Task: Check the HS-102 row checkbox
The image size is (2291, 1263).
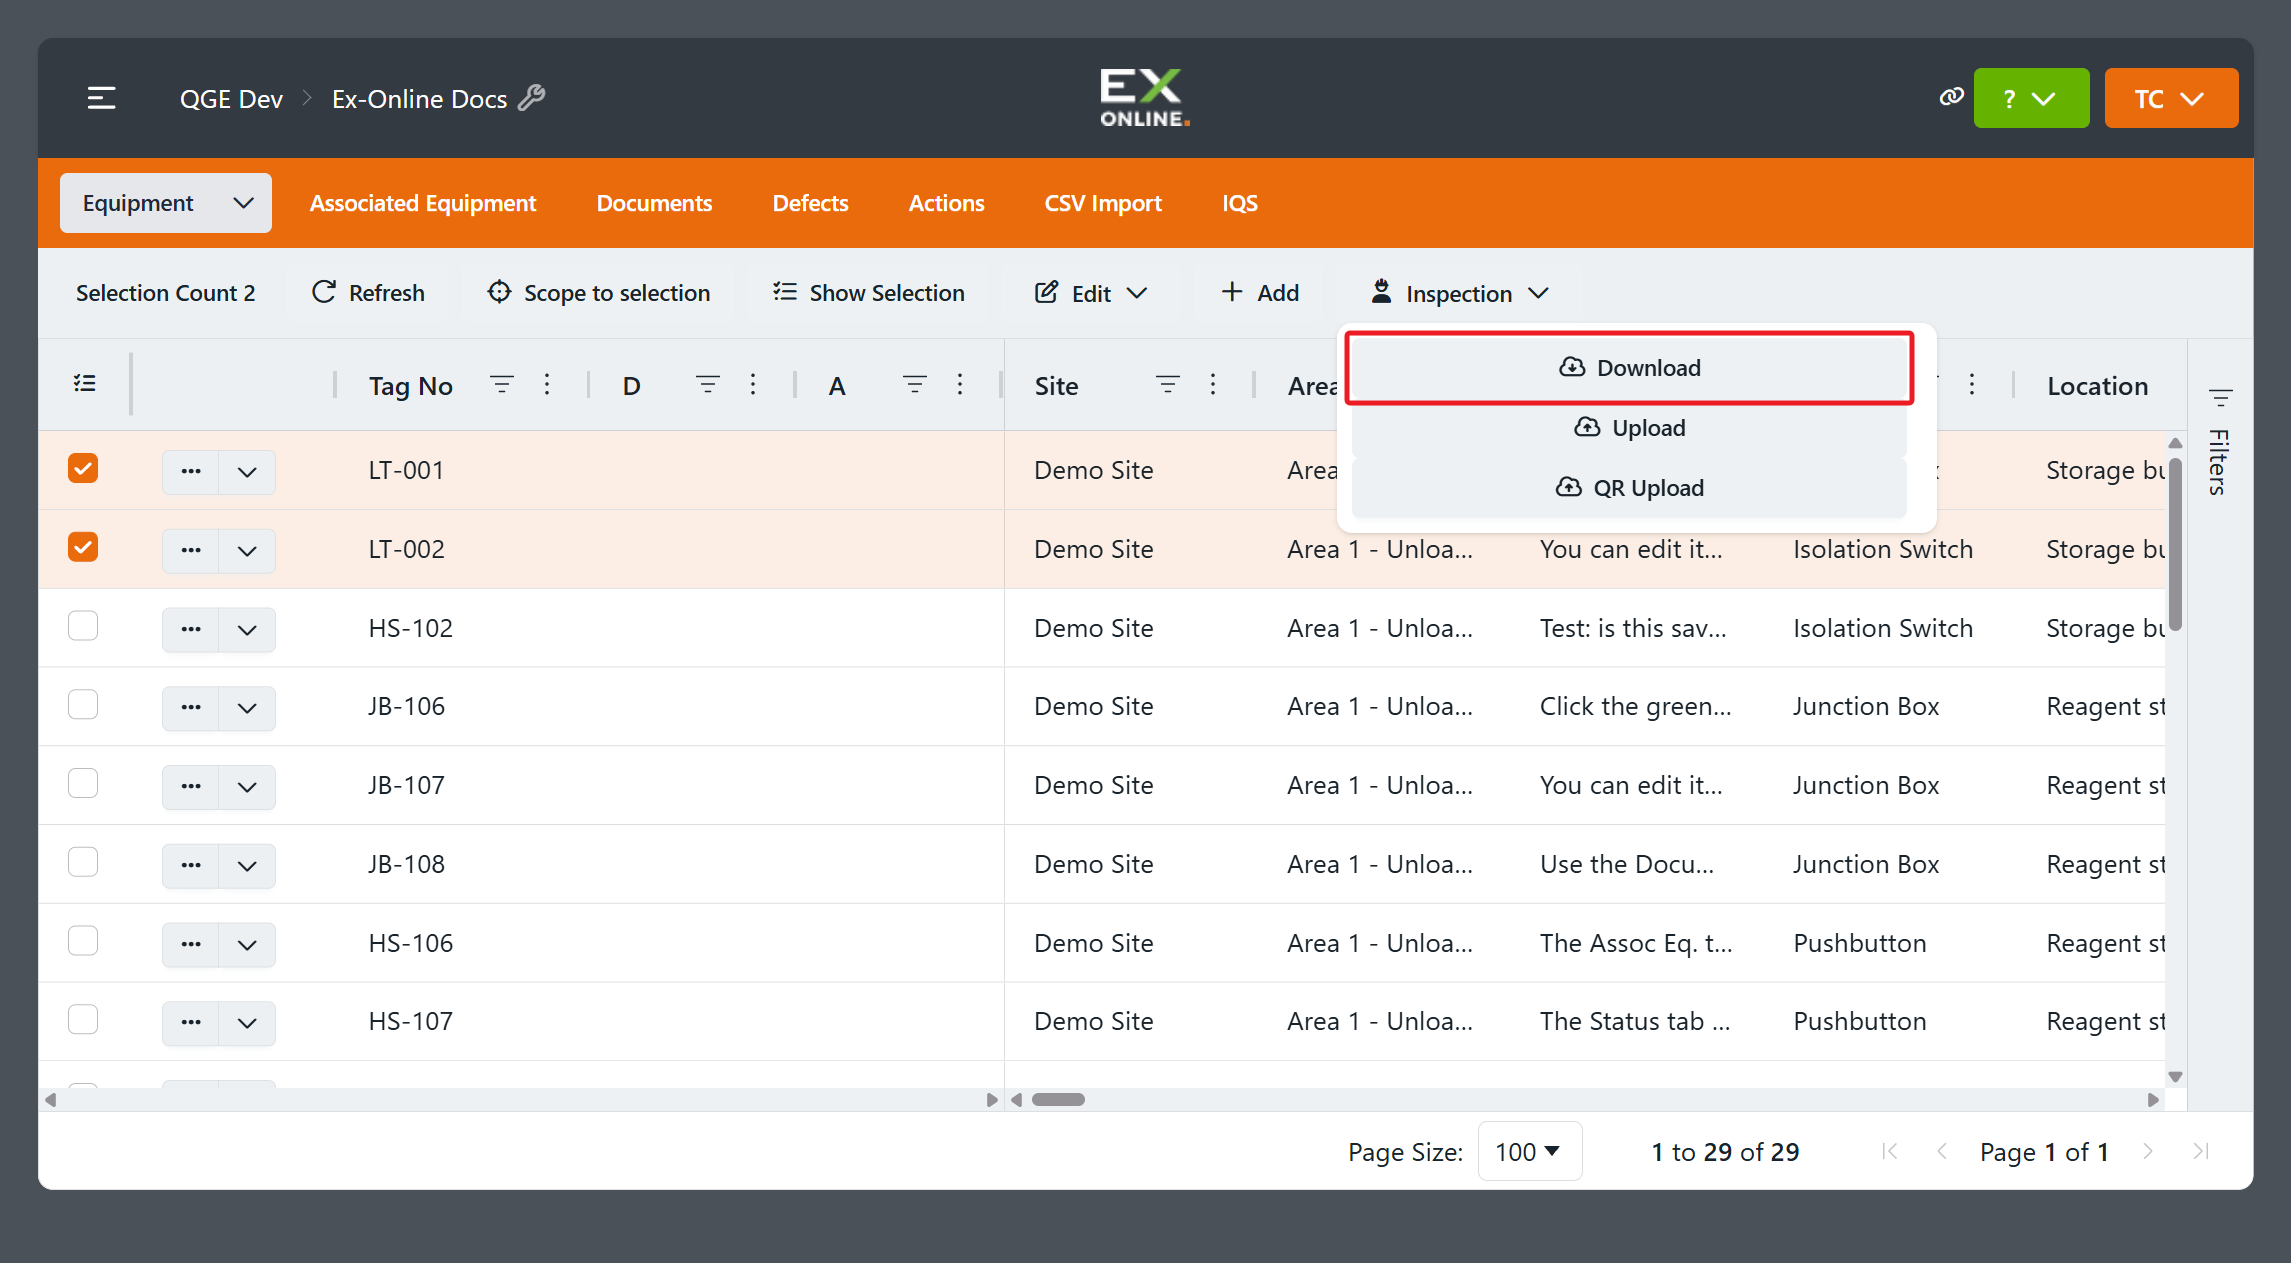Action: pyautogui.click(x=83, y=626)
